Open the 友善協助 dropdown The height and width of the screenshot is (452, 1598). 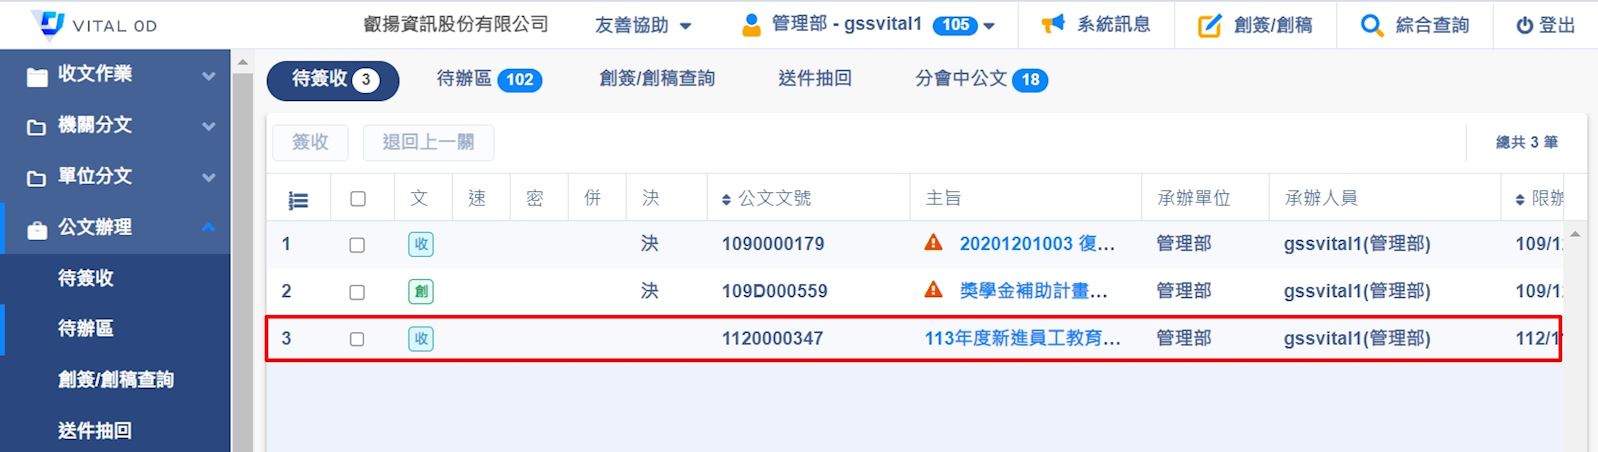pyautogui.click(x=643, y=25)
